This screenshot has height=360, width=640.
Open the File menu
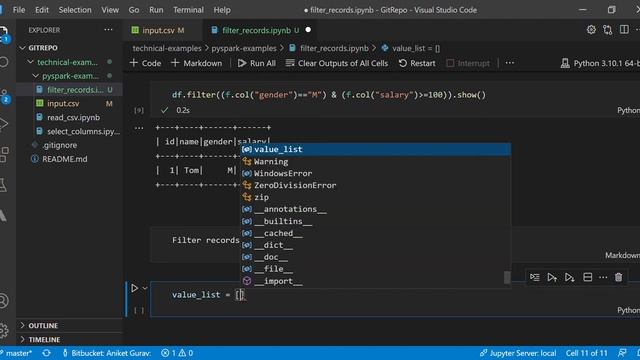point(19,10)
